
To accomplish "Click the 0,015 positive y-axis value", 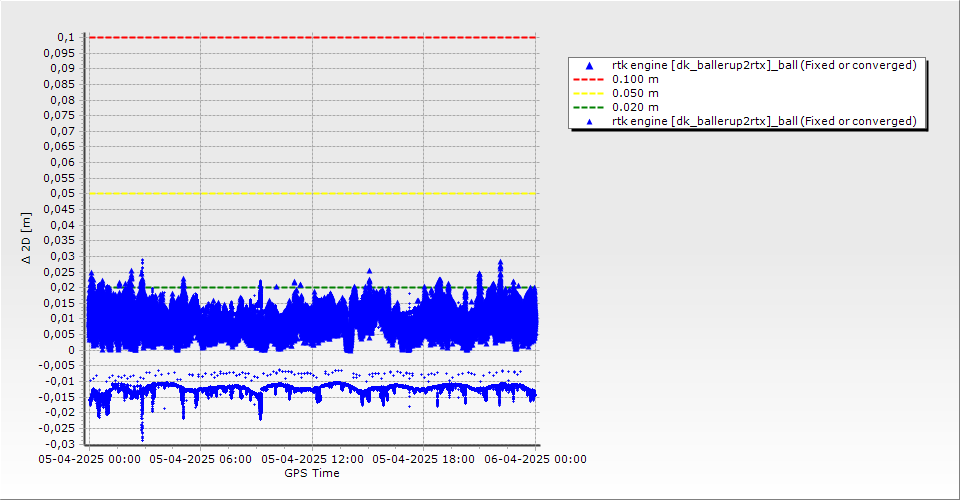I will pos(59,303).
